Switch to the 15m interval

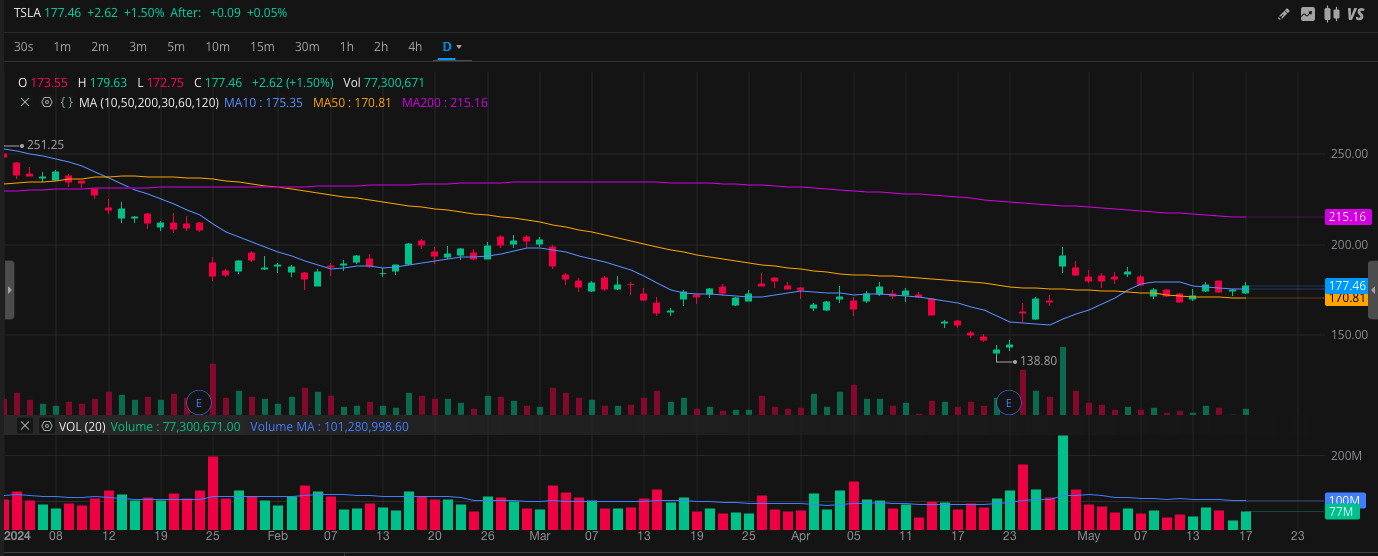coord(262,47)
